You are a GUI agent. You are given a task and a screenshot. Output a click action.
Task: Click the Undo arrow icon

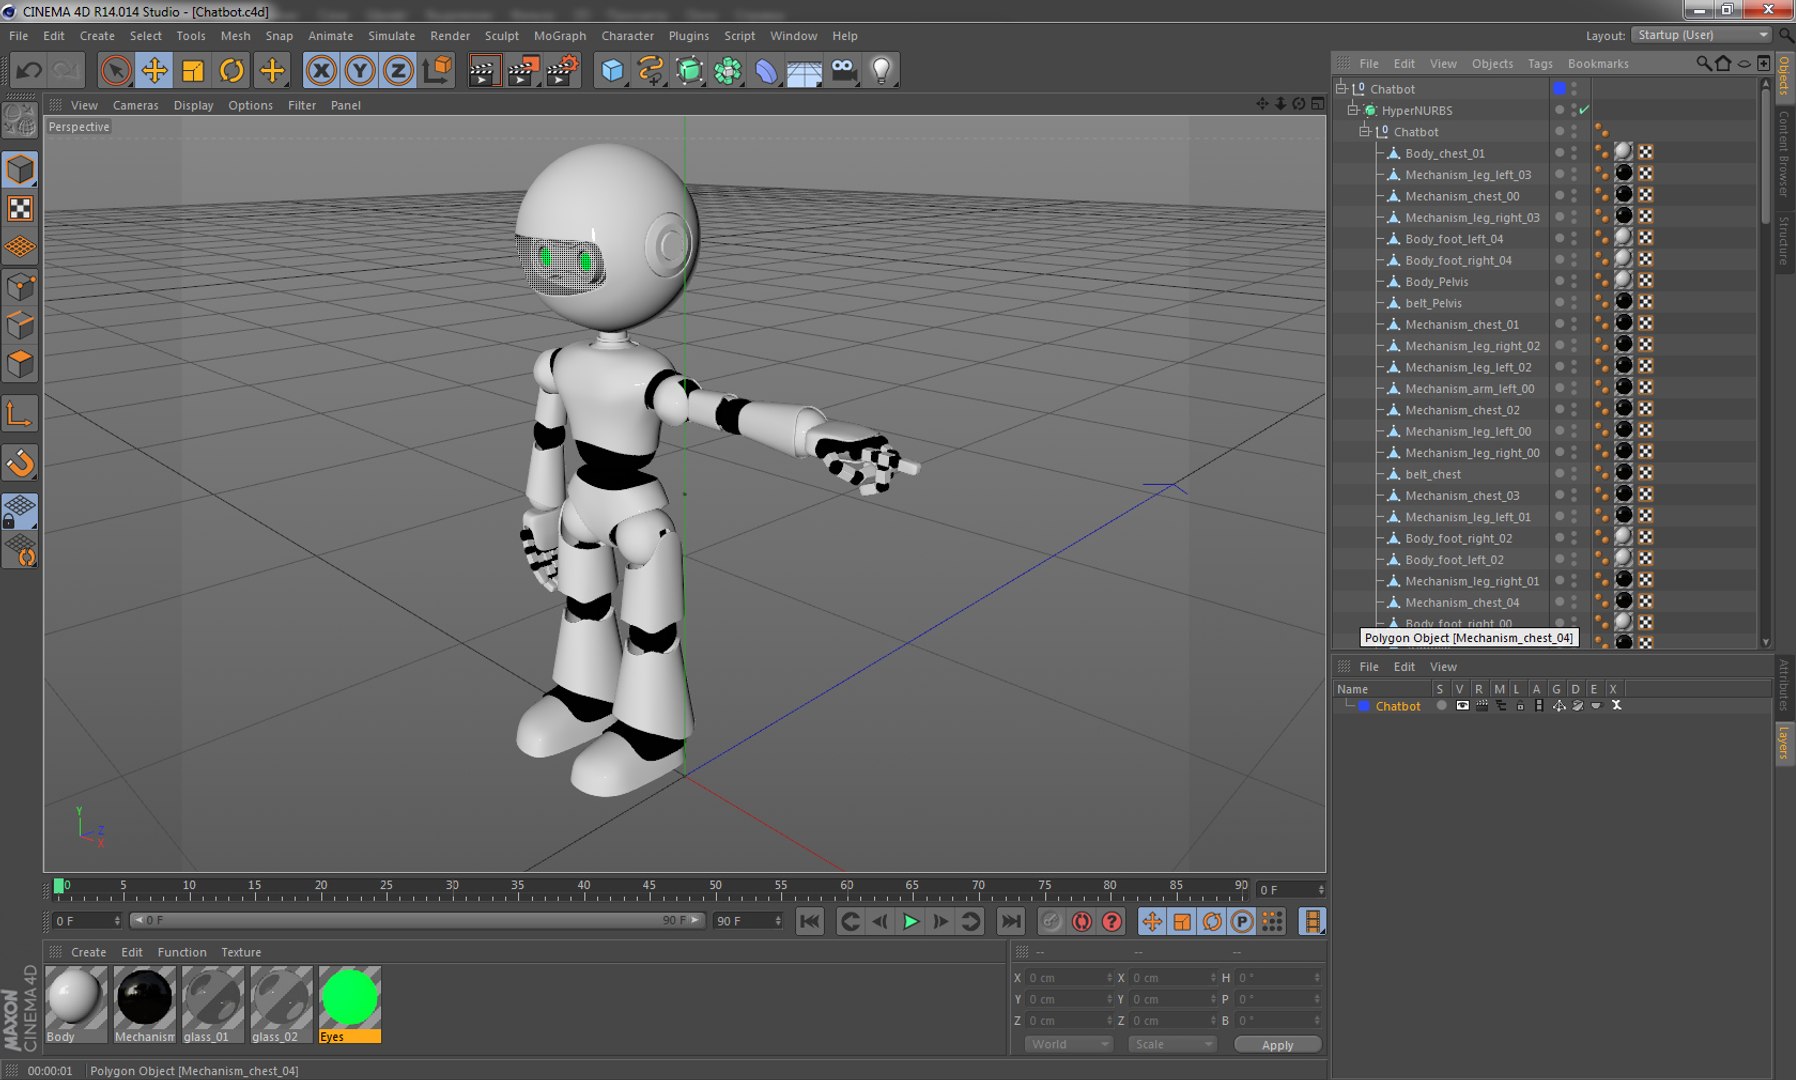pyautogui.click(x=29, y=70)
